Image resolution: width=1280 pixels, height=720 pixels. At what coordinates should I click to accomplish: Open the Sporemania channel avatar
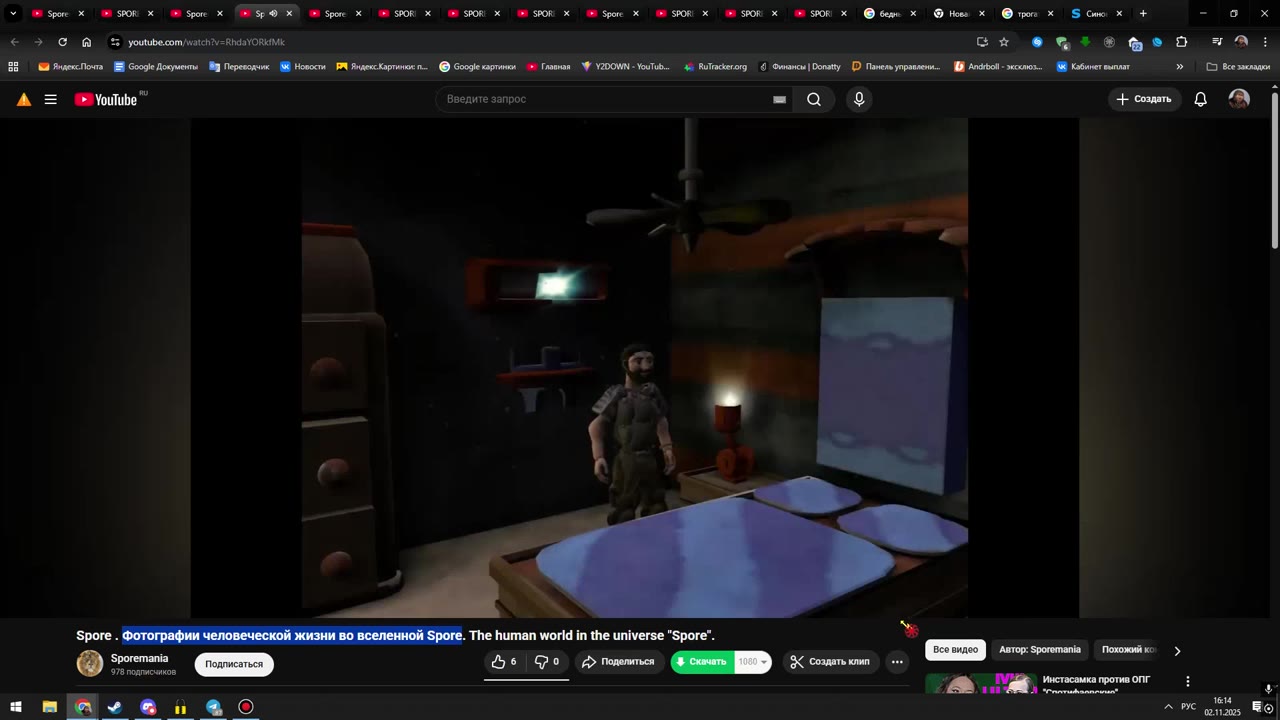click(x=90, y=663)
